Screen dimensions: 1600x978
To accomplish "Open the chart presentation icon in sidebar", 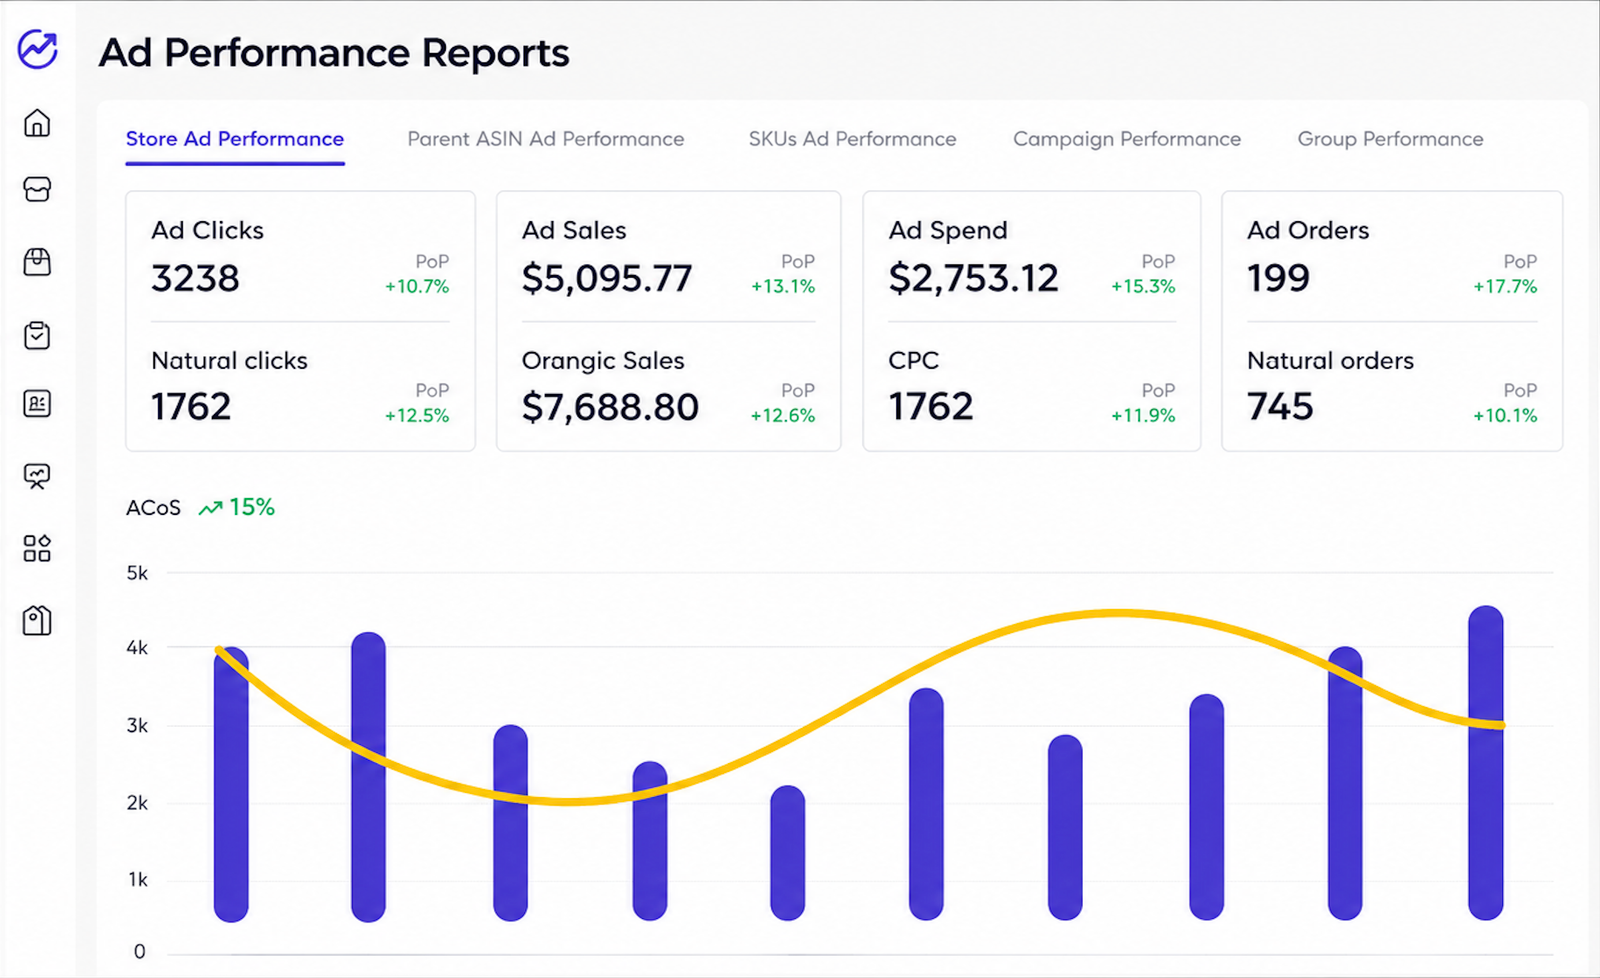I will 37,476.
